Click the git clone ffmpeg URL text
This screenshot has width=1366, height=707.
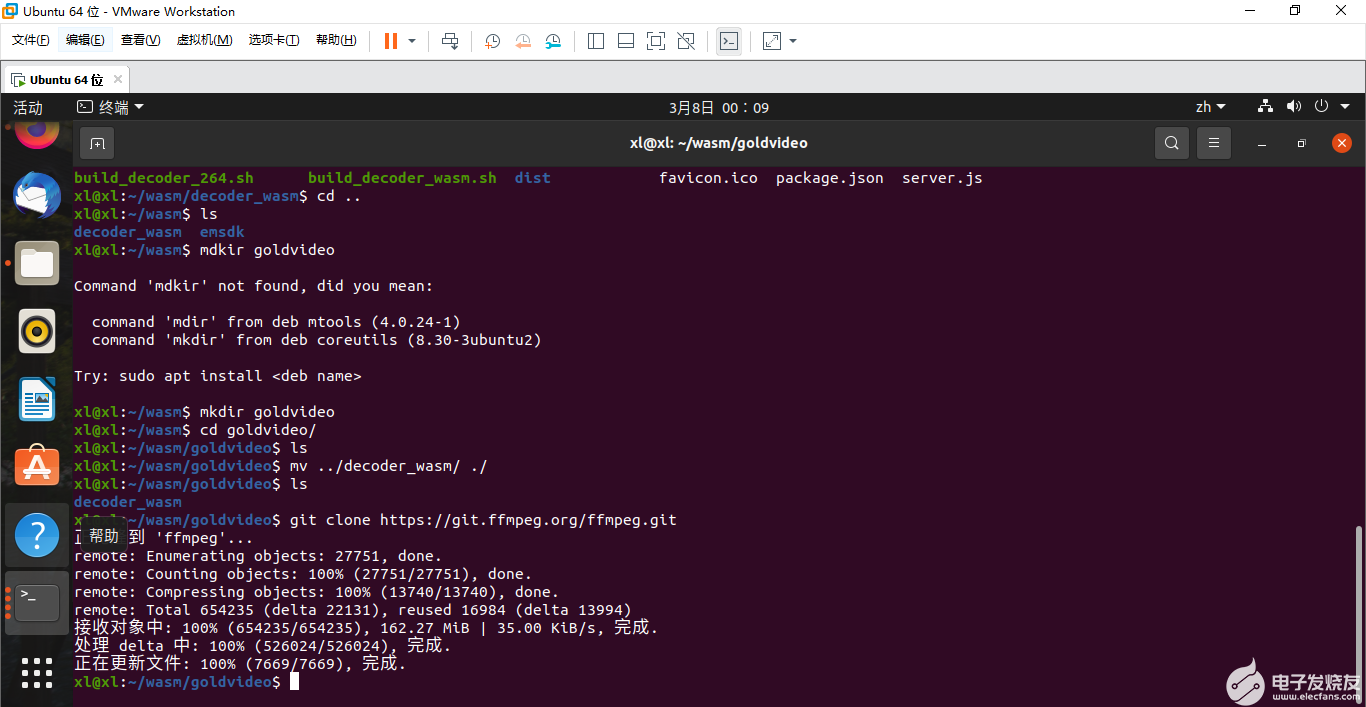tap(528, 520)
